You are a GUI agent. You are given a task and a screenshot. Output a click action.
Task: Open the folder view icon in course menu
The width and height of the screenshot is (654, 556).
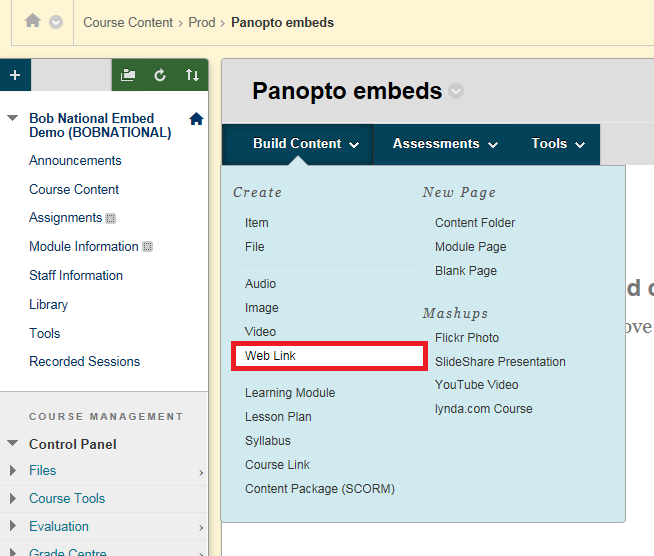tap(128, 75)
